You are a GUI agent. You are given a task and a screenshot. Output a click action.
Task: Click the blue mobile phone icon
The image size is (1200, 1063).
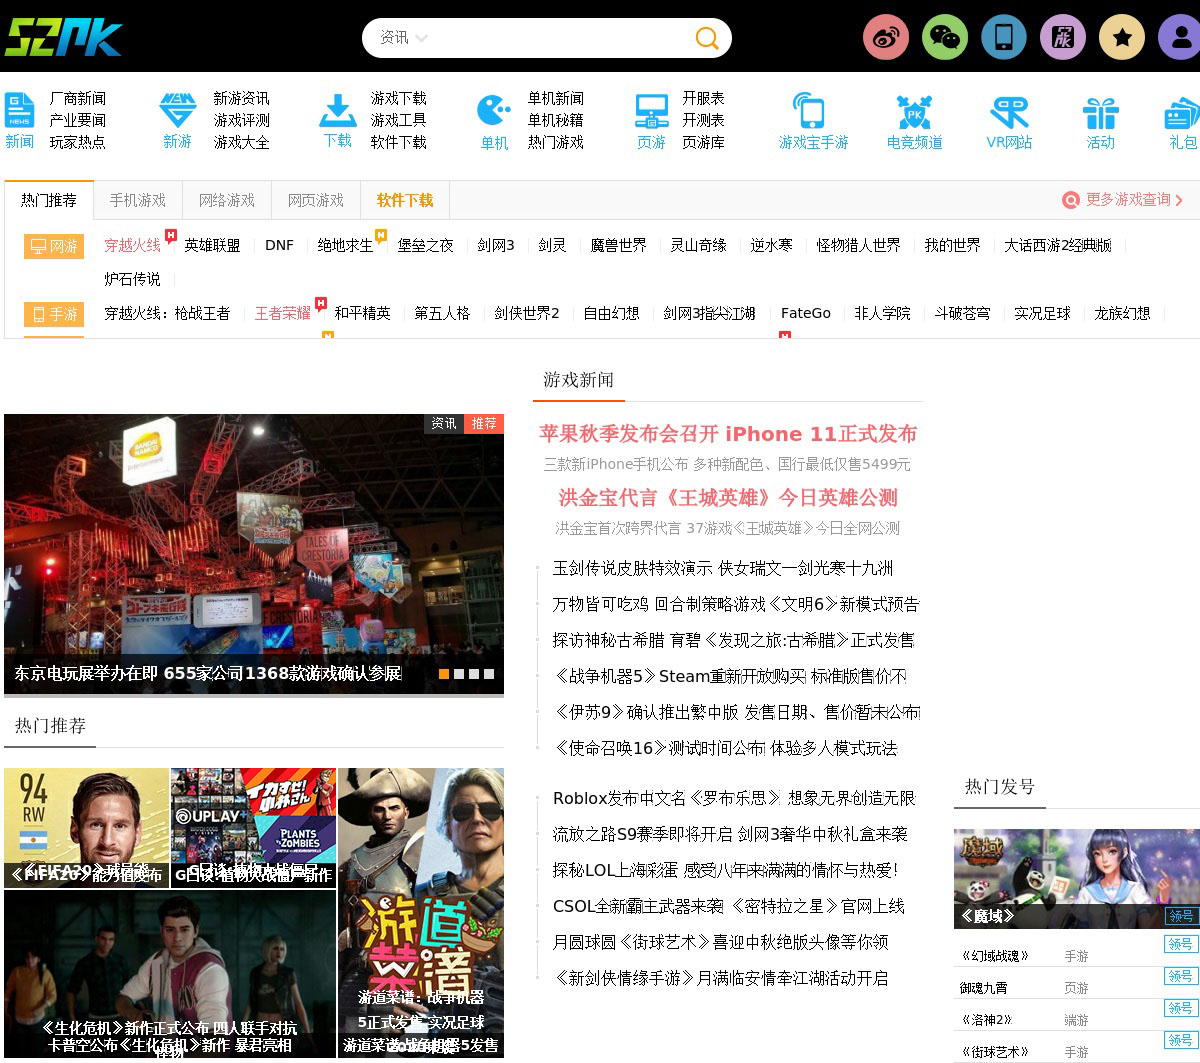pos(1004,38)
